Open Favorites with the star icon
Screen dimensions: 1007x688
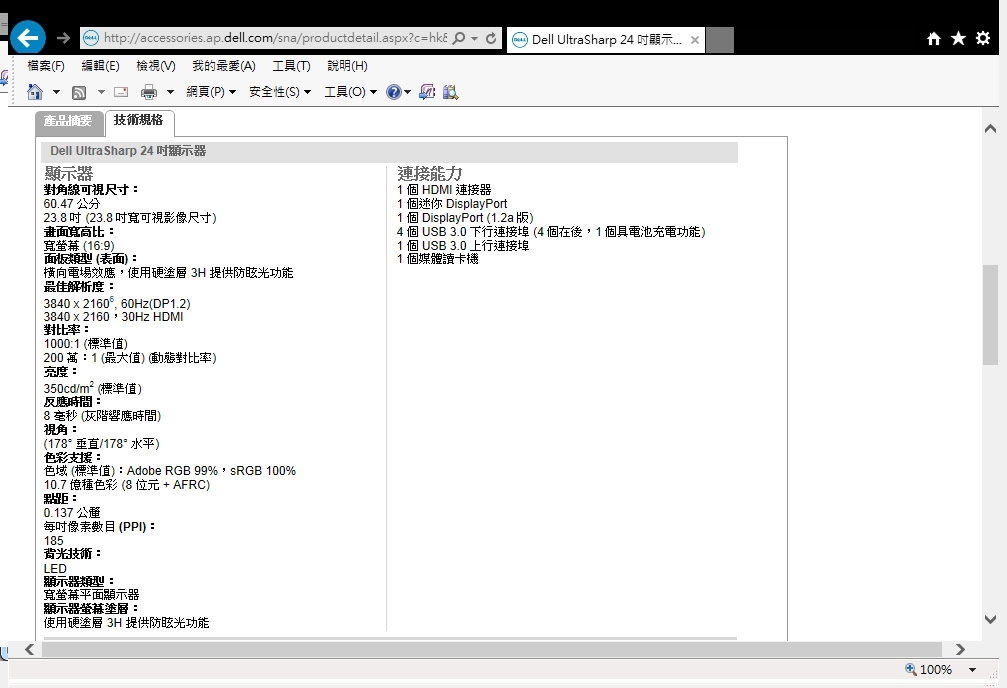pos(958,39)
